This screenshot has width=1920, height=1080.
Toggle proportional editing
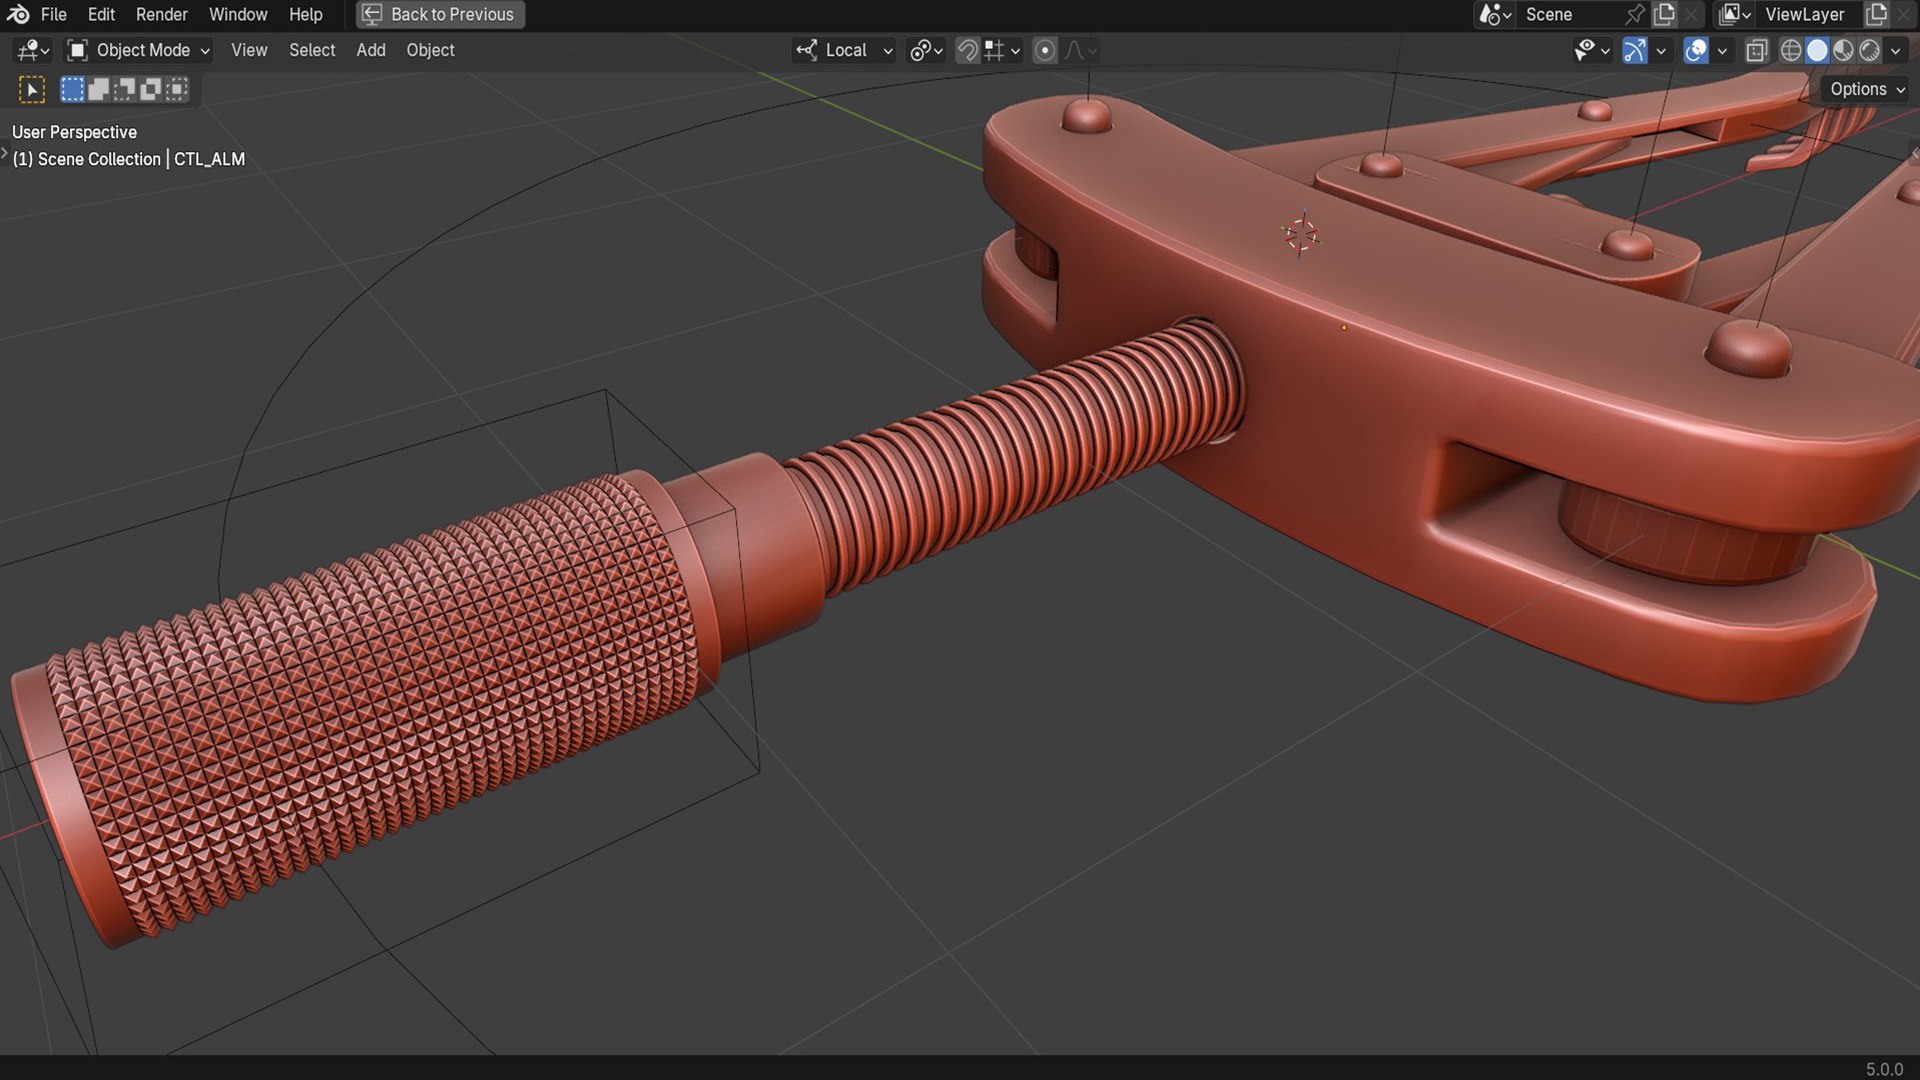pos(1045,50)
